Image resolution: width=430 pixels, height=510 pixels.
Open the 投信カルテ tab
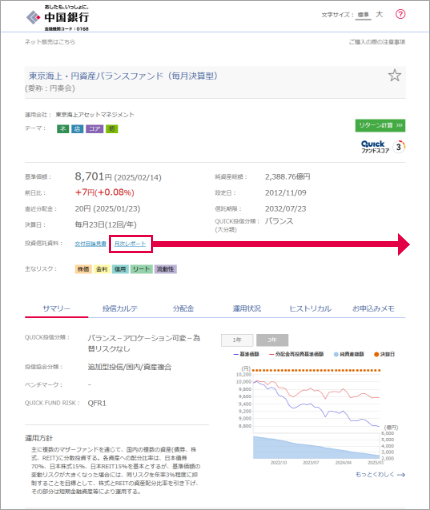point(120,309)
